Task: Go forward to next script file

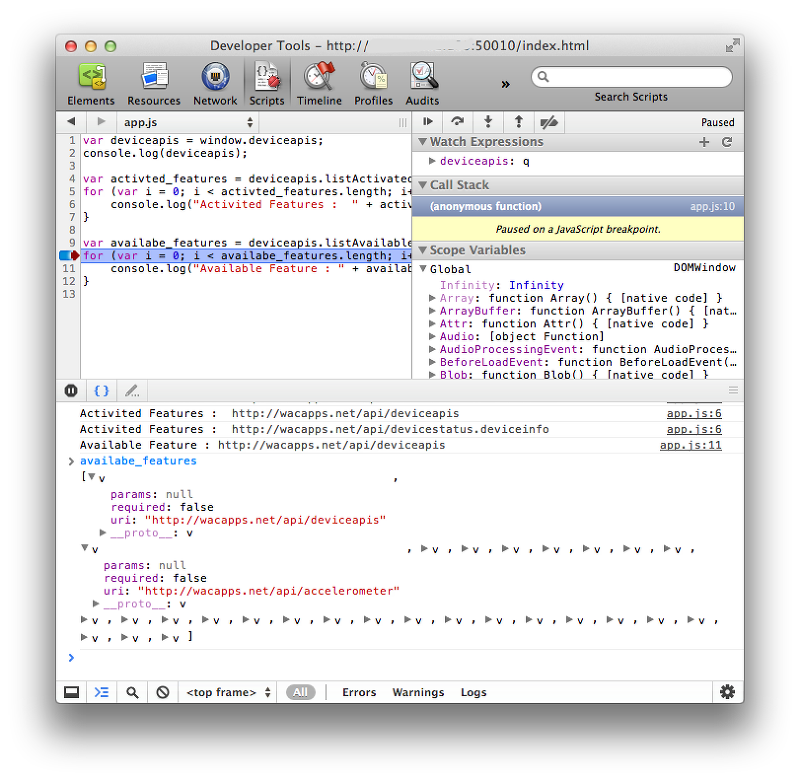Action: coord(101,121)
